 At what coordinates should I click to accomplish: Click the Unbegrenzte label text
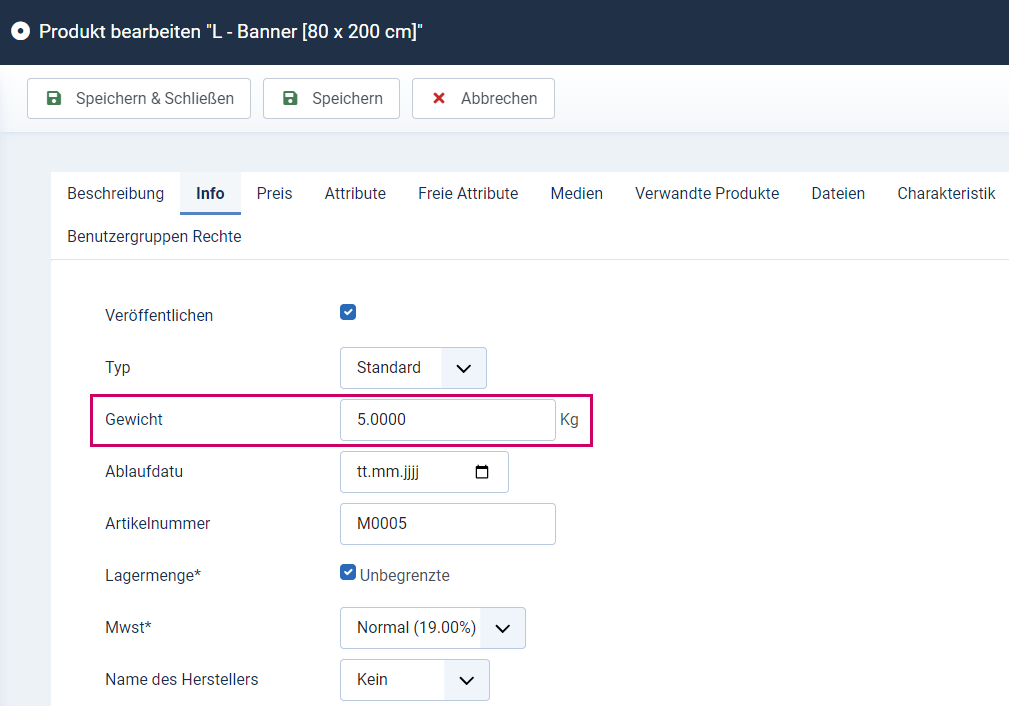click(405, 575)
